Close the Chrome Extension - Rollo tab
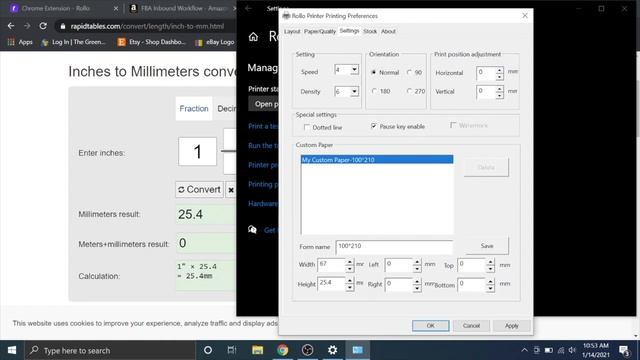 click(116, 8)
